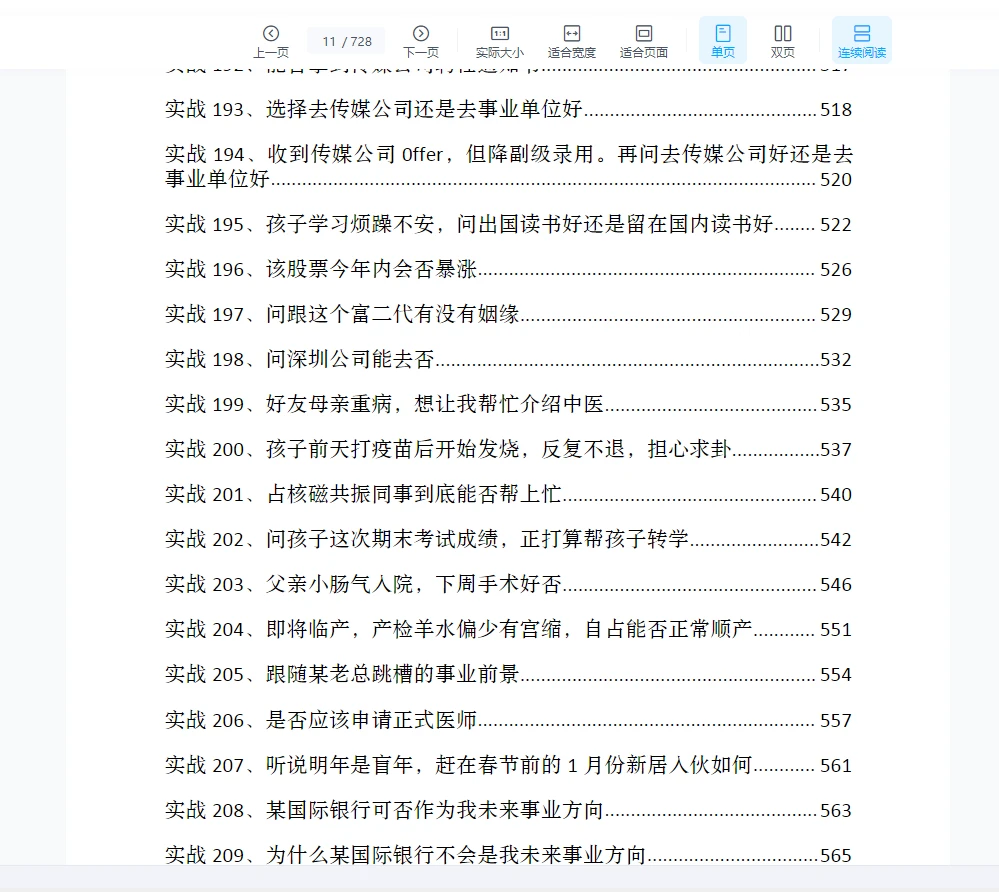Open TOC entry 实战 197 富二代姻缘
The height and width of the screenshot is (892, 999).
coord(508,314)
